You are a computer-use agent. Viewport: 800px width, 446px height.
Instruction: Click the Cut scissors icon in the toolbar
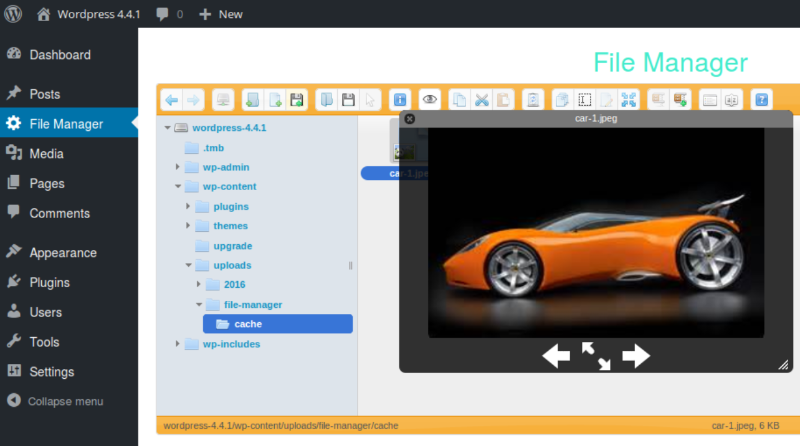click(481, 99)
